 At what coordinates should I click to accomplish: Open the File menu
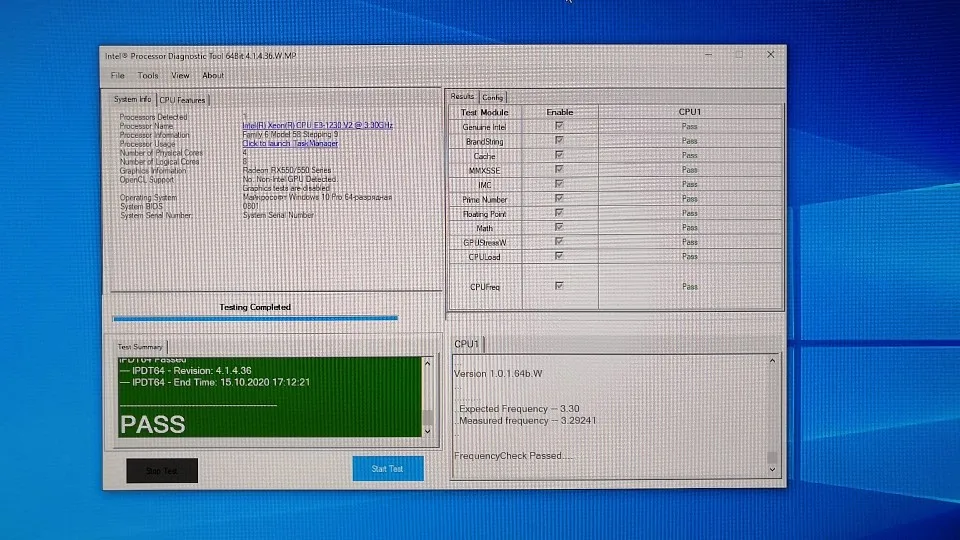[x=118, y=75]
